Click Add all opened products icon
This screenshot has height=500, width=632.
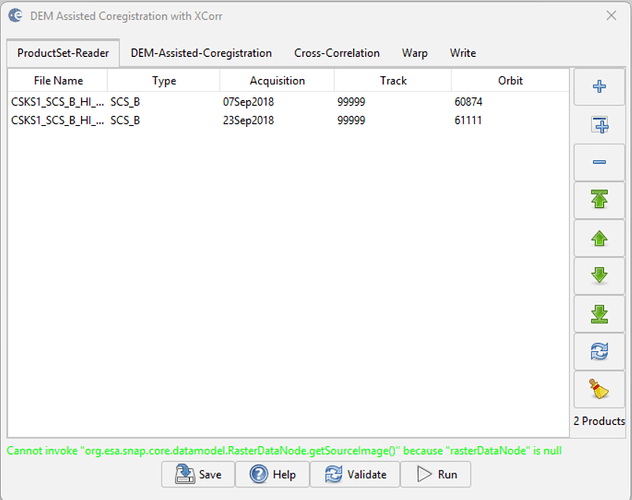click(600, 125)
